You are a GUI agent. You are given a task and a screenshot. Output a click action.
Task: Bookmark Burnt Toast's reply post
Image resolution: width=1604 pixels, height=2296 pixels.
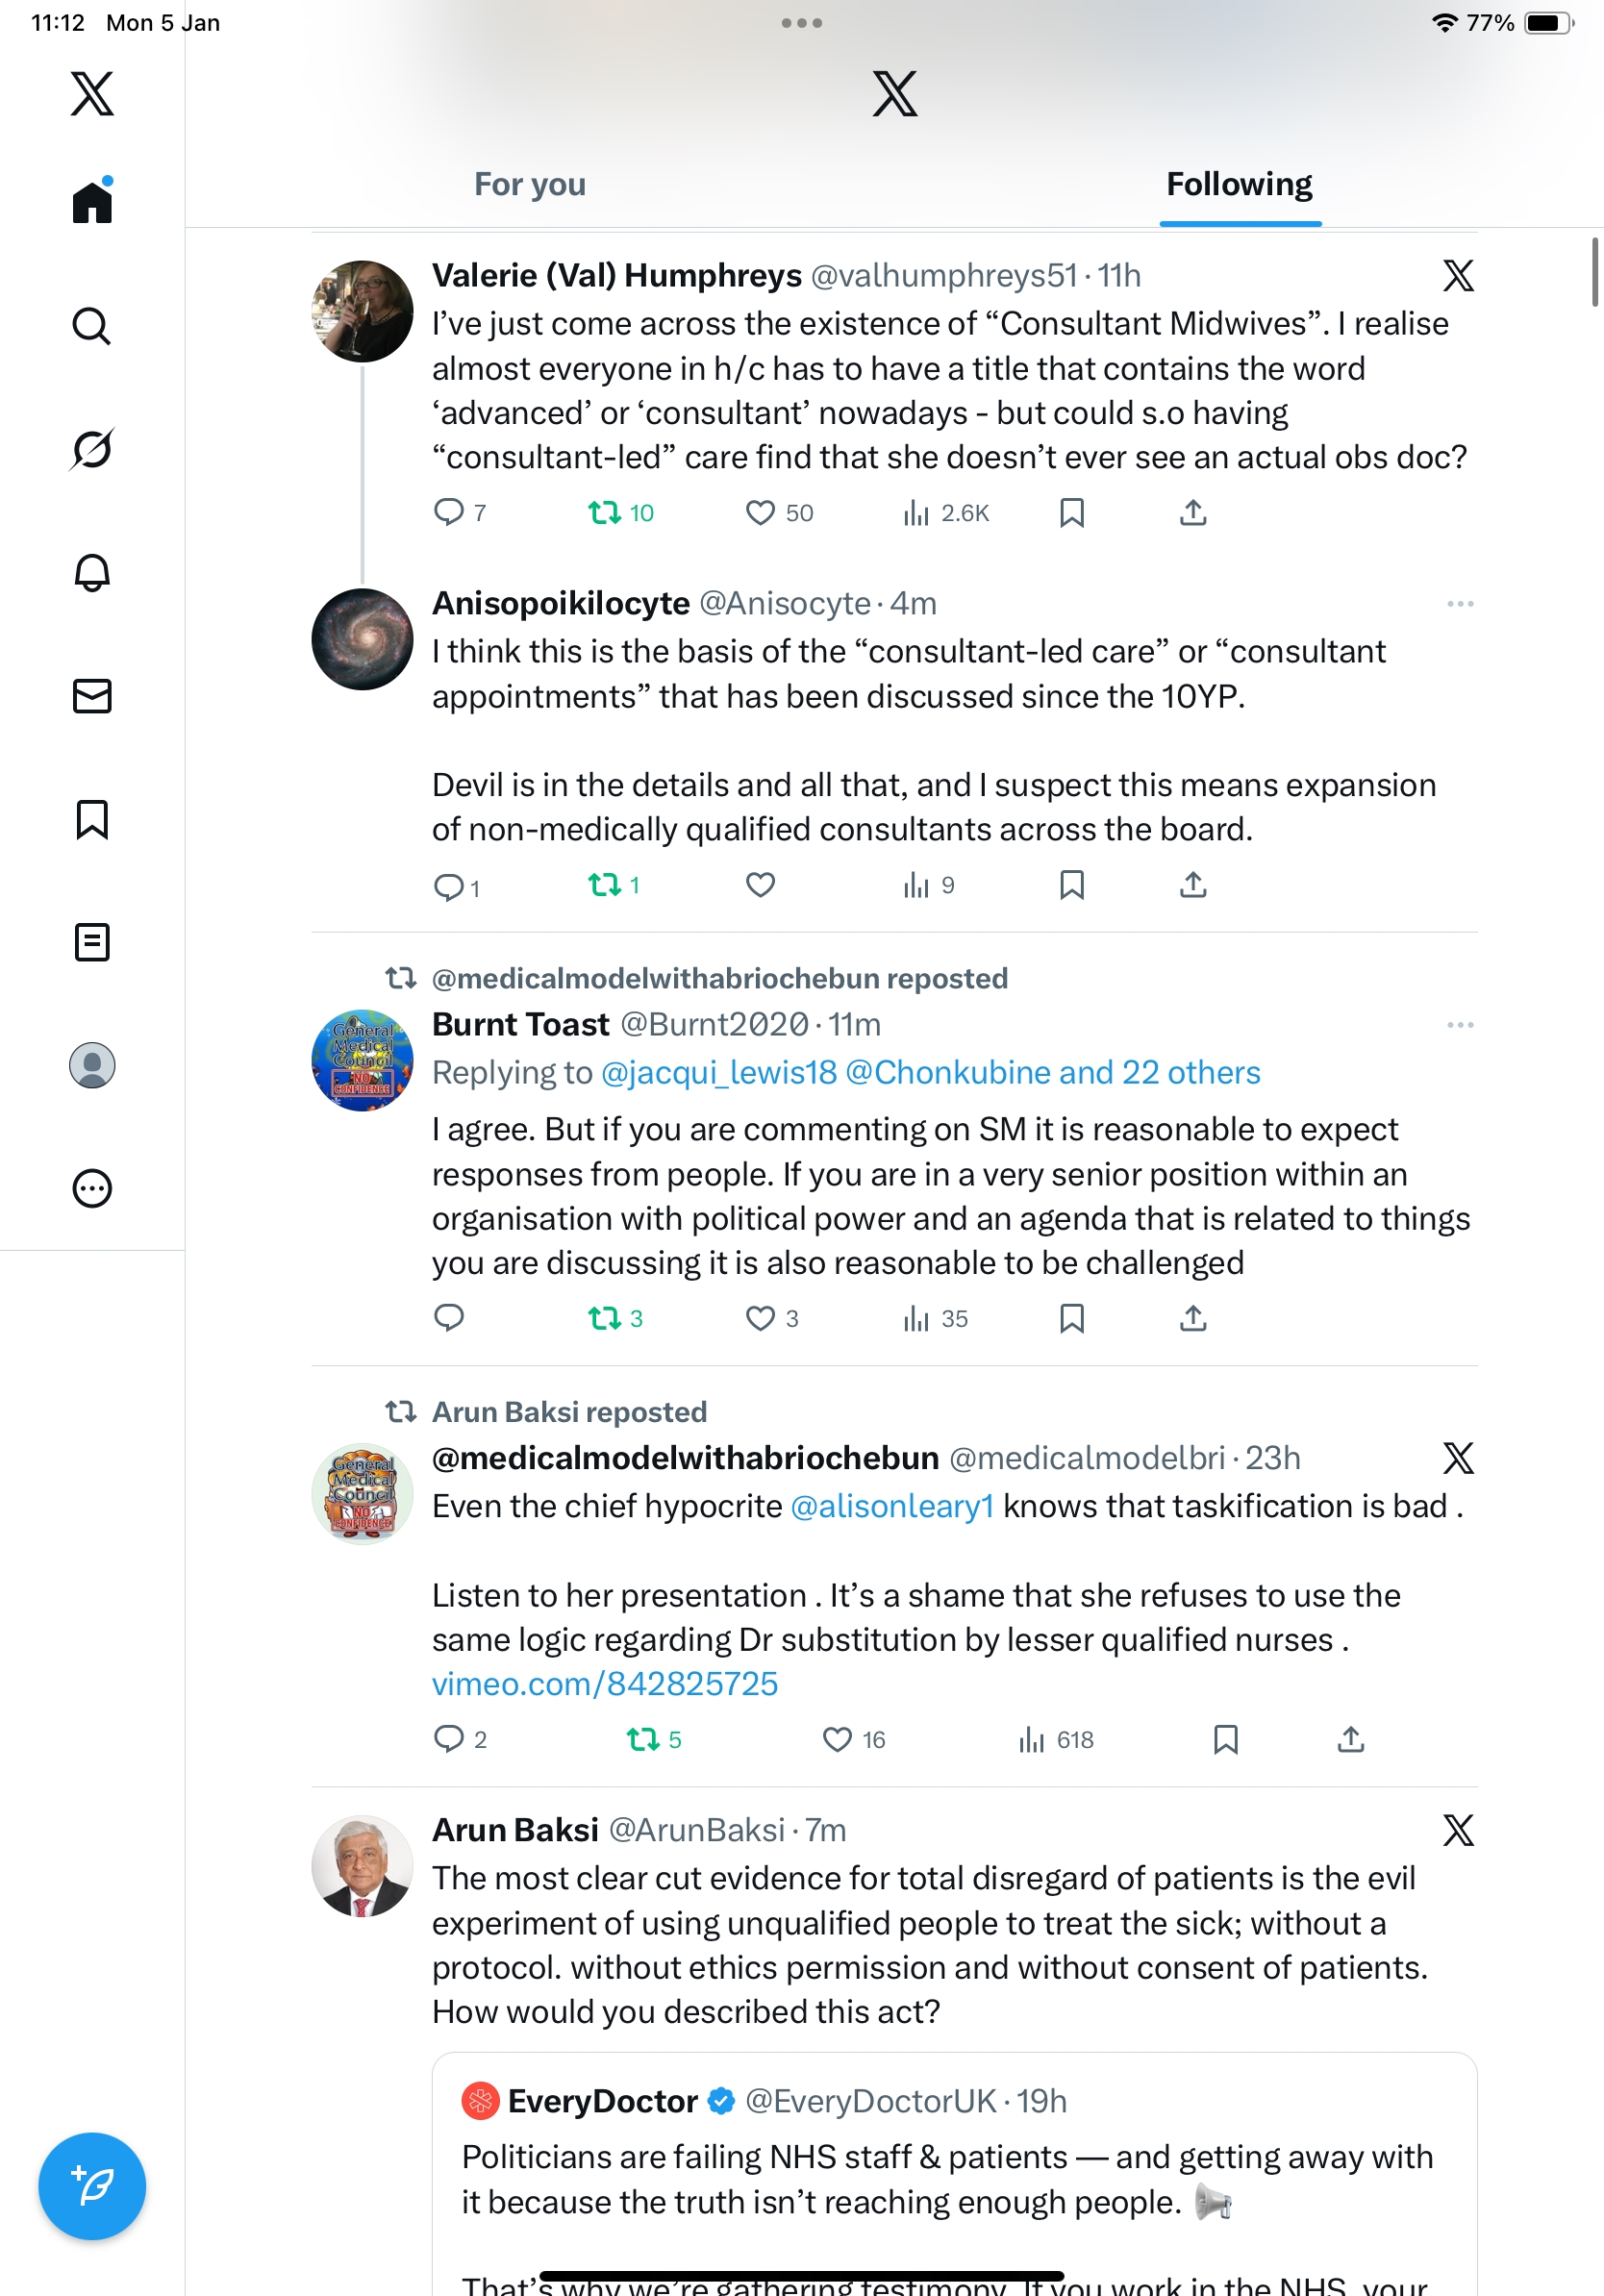click(x=1072, y=1318)
